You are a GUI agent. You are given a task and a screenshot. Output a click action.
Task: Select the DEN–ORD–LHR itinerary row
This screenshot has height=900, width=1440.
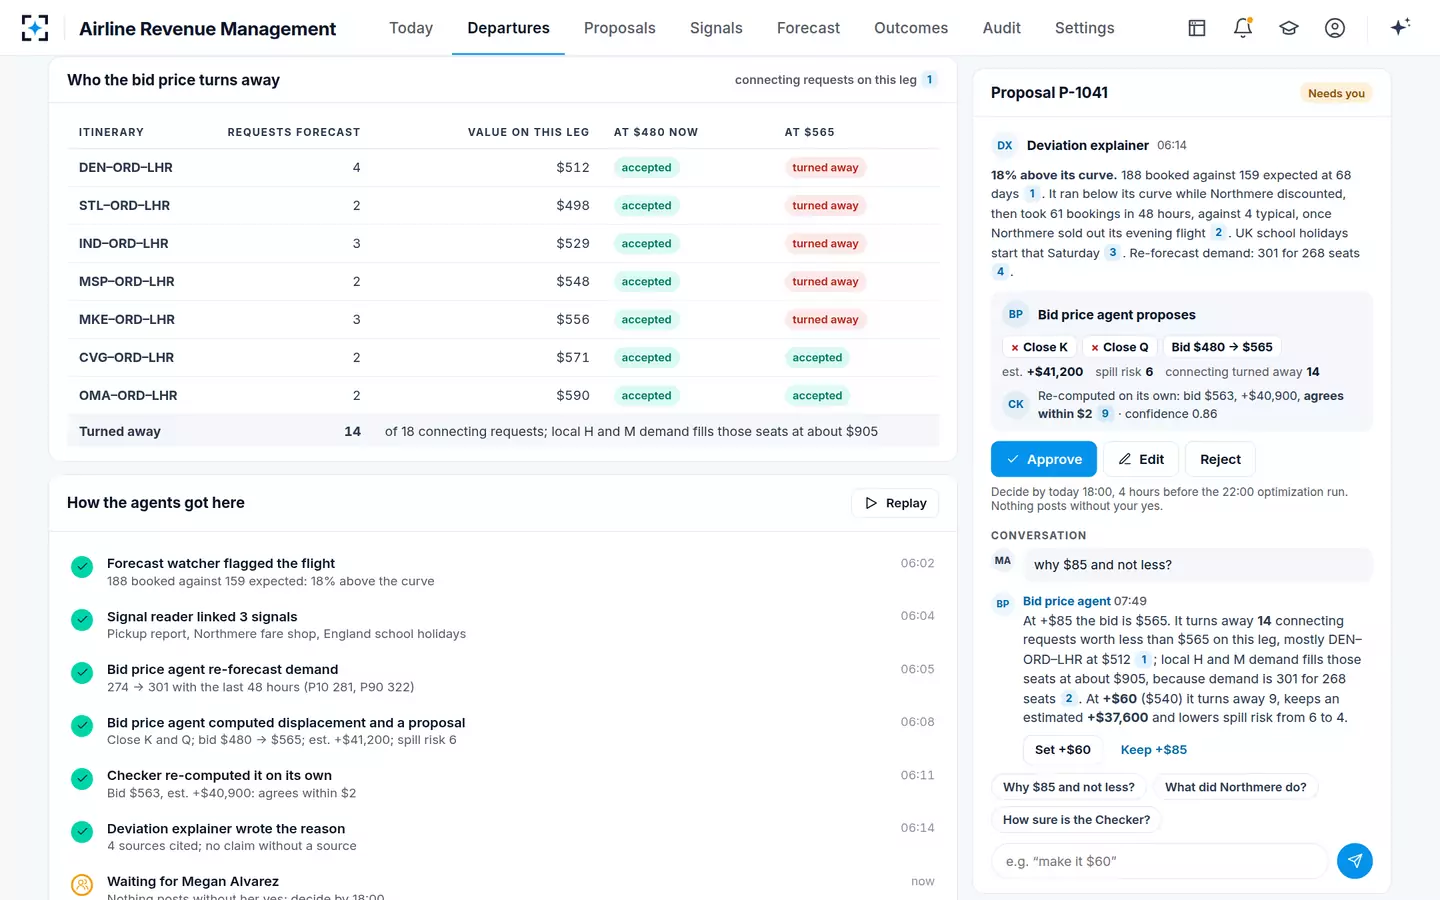[503, 168]
